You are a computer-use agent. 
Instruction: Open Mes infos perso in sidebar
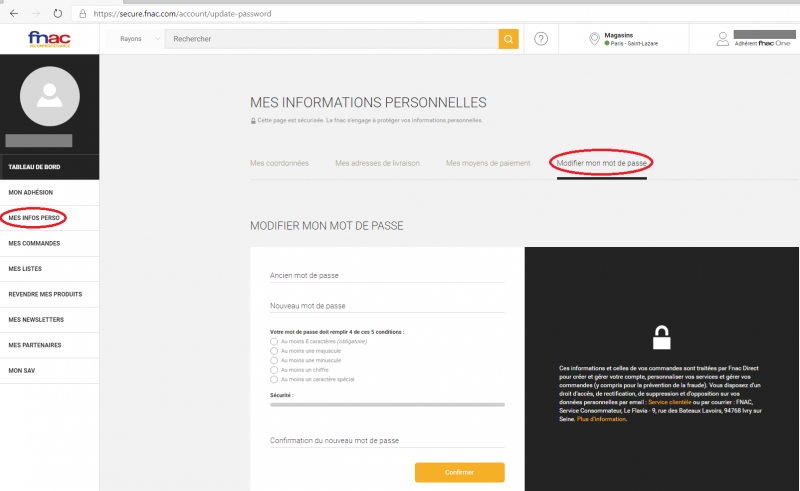[x=49, y=218]
